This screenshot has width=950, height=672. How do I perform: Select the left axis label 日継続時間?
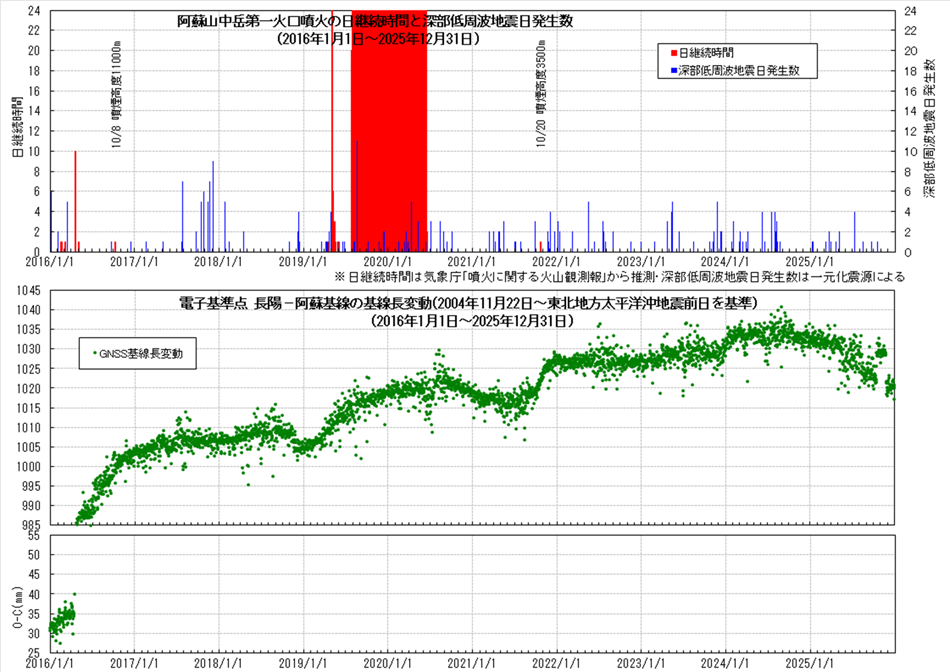(x=17, y=128)
